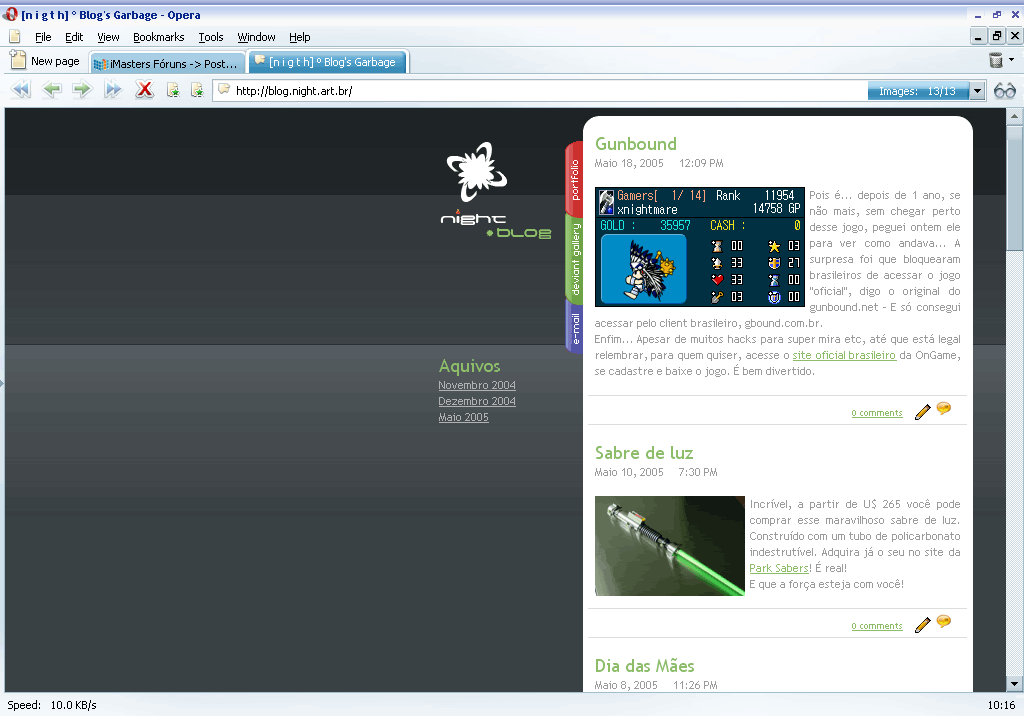
Task: Click the night blog logo
Action: tap(496, 191)
